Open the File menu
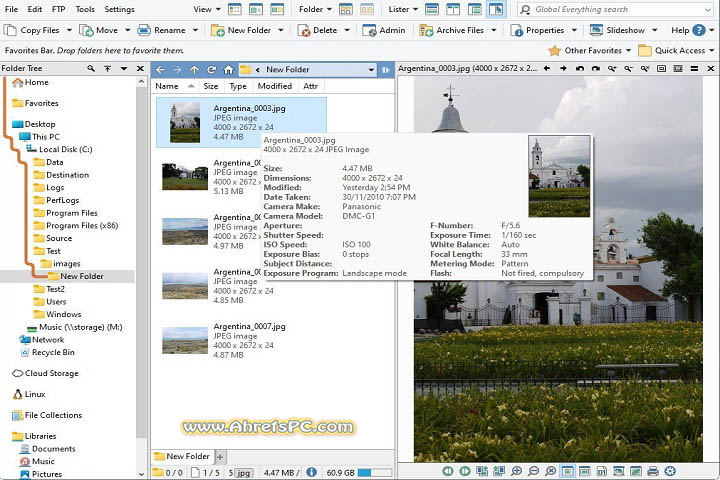This screenshot has width=720, height=480. 11,9
